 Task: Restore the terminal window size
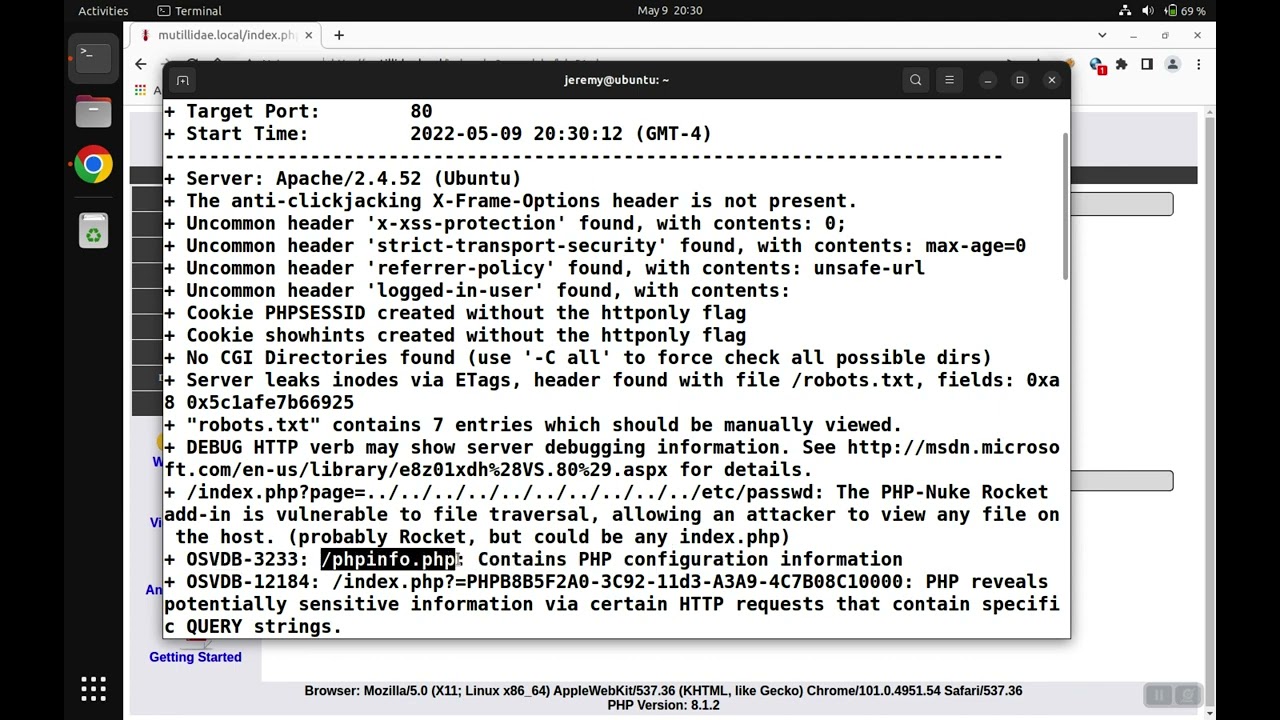coord(1019,80)
